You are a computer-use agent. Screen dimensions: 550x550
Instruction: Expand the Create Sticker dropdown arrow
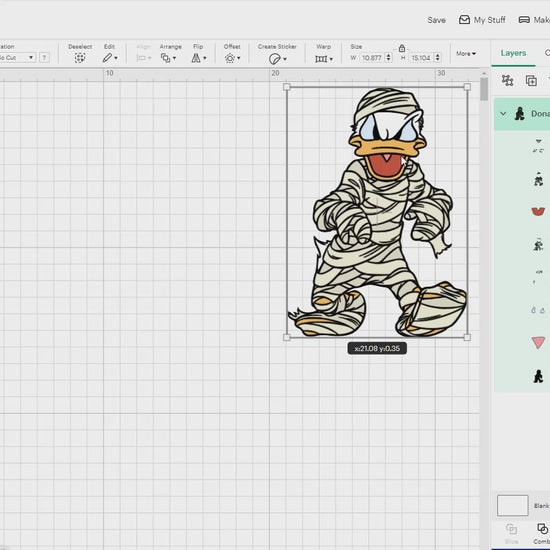click(x=284, y=59)
